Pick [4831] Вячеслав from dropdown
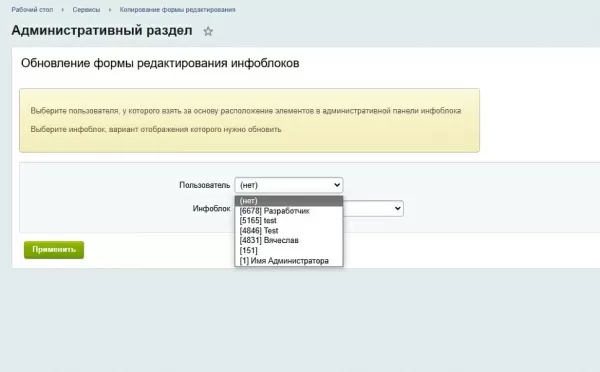Viewport: 600px width, 372px height. [x=289, y=241]
